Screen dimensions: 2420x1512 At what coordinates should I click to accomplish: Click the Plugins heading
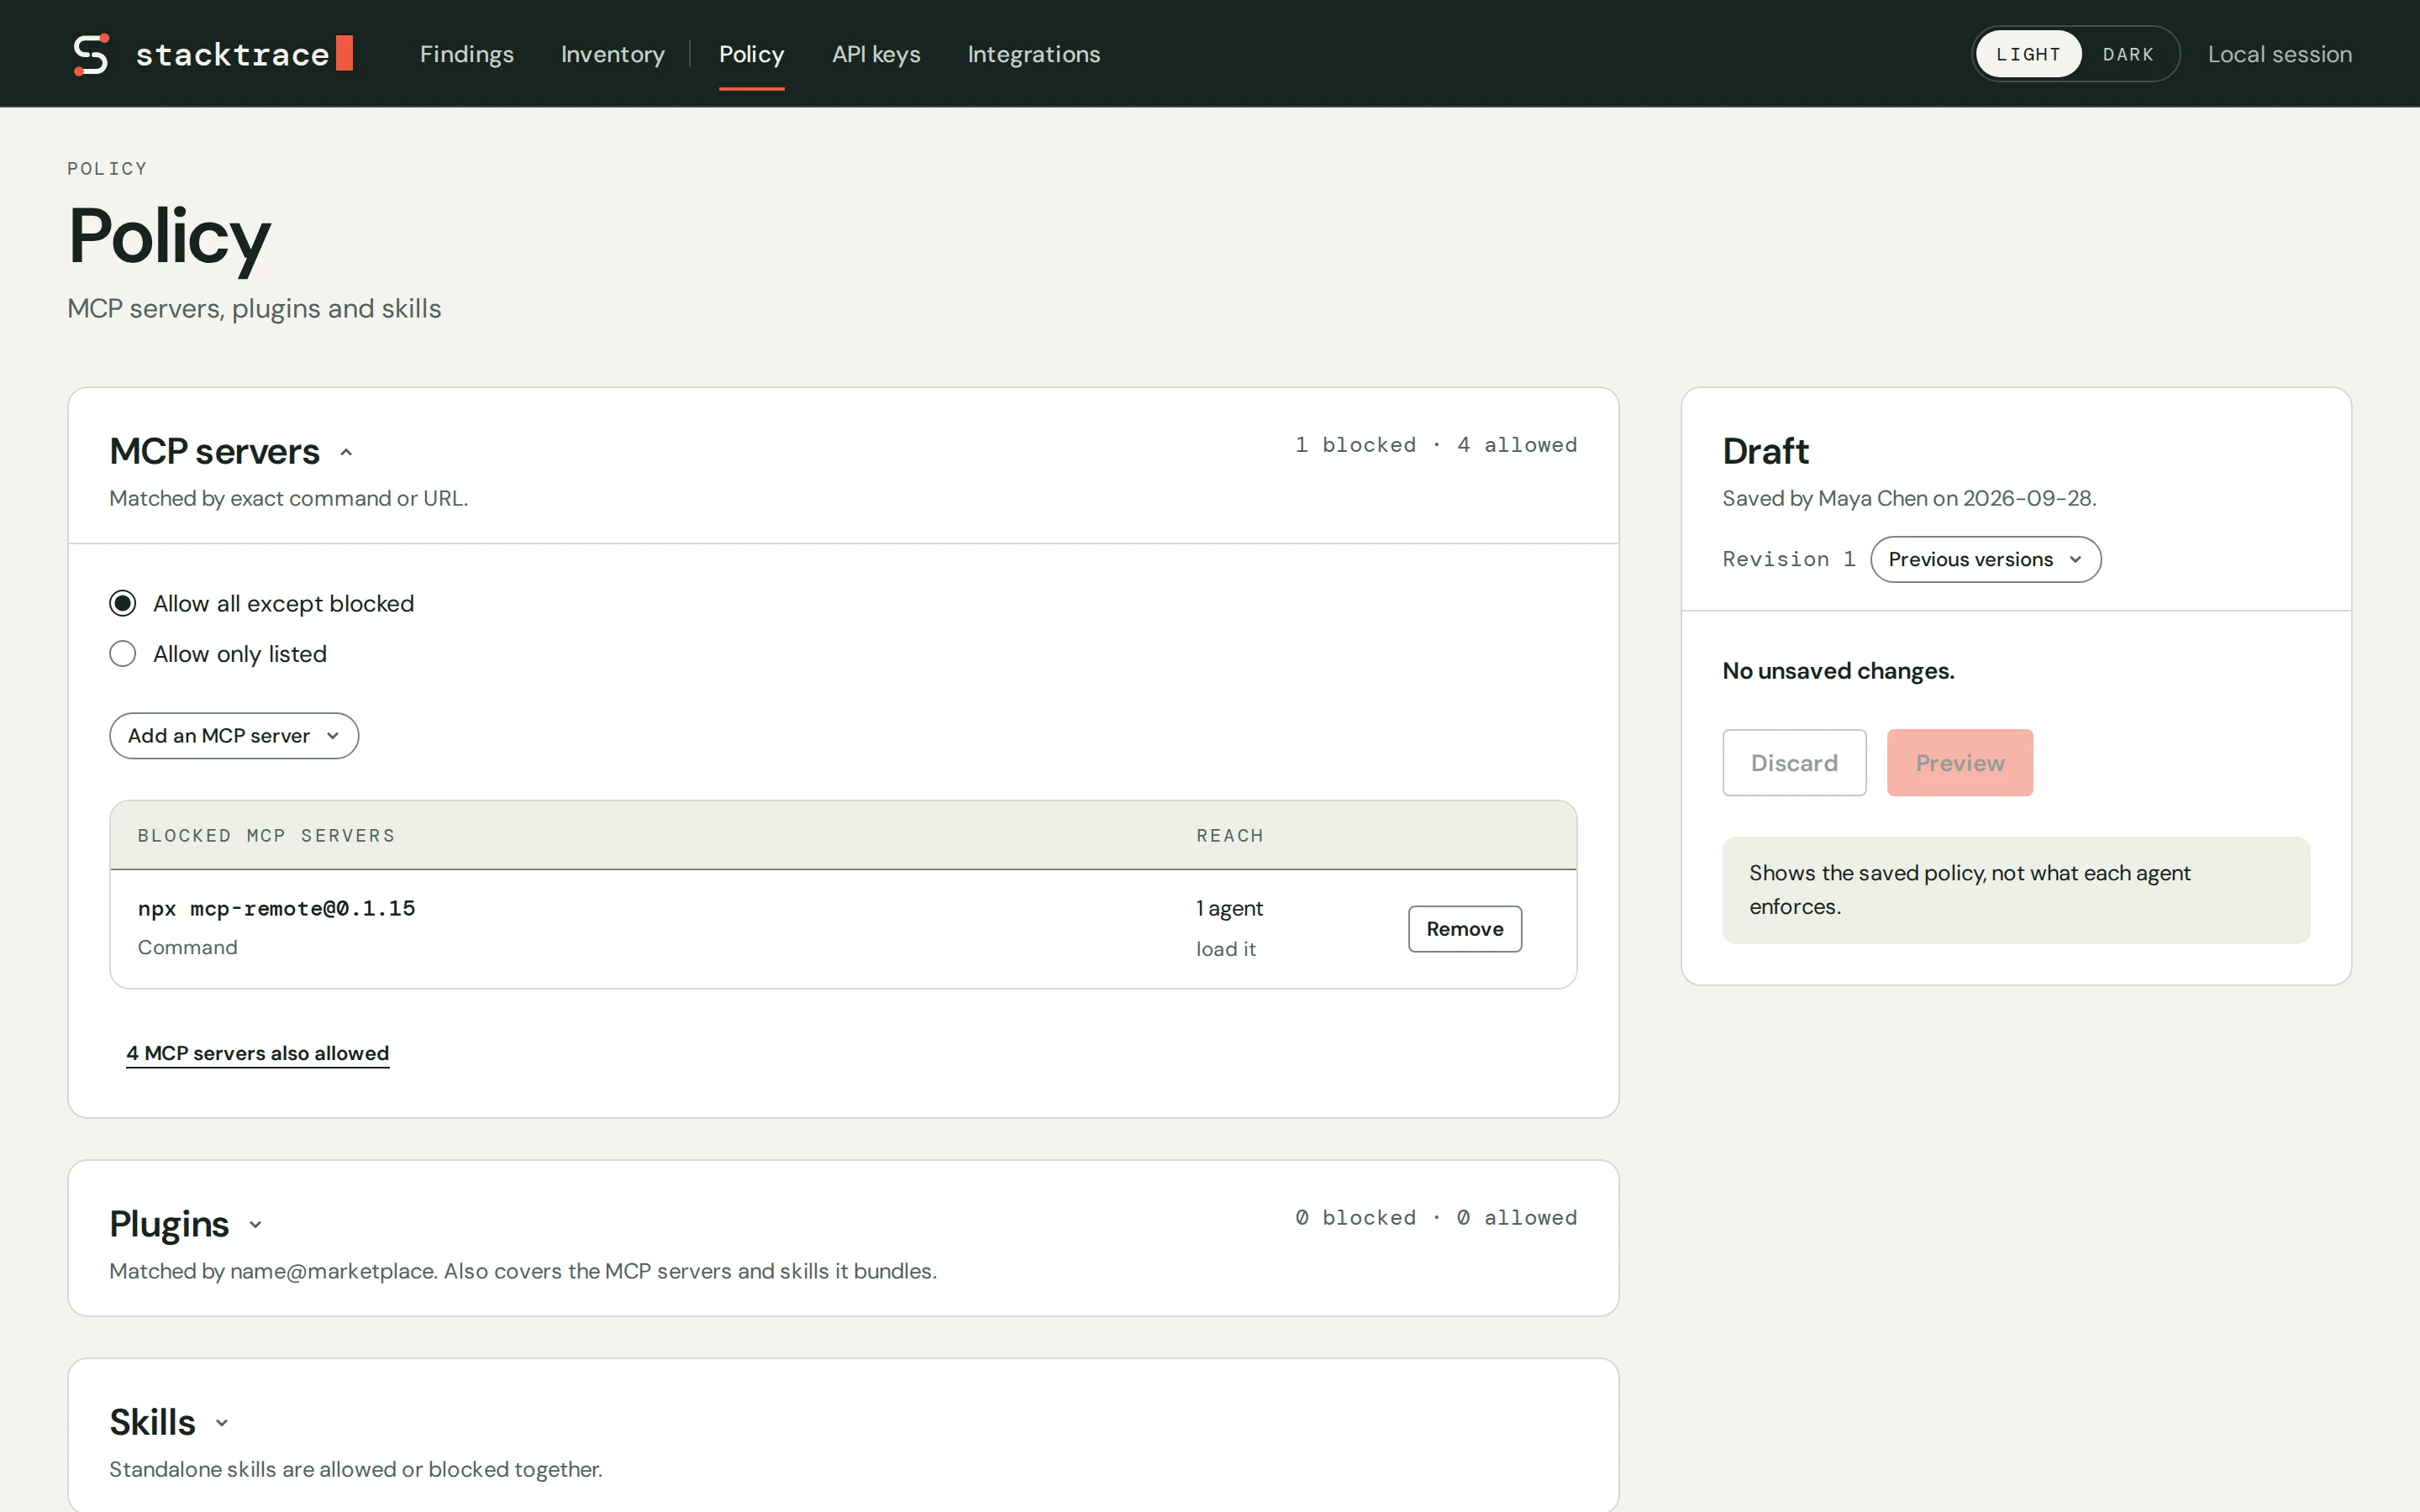click(x=169, y=1224)
